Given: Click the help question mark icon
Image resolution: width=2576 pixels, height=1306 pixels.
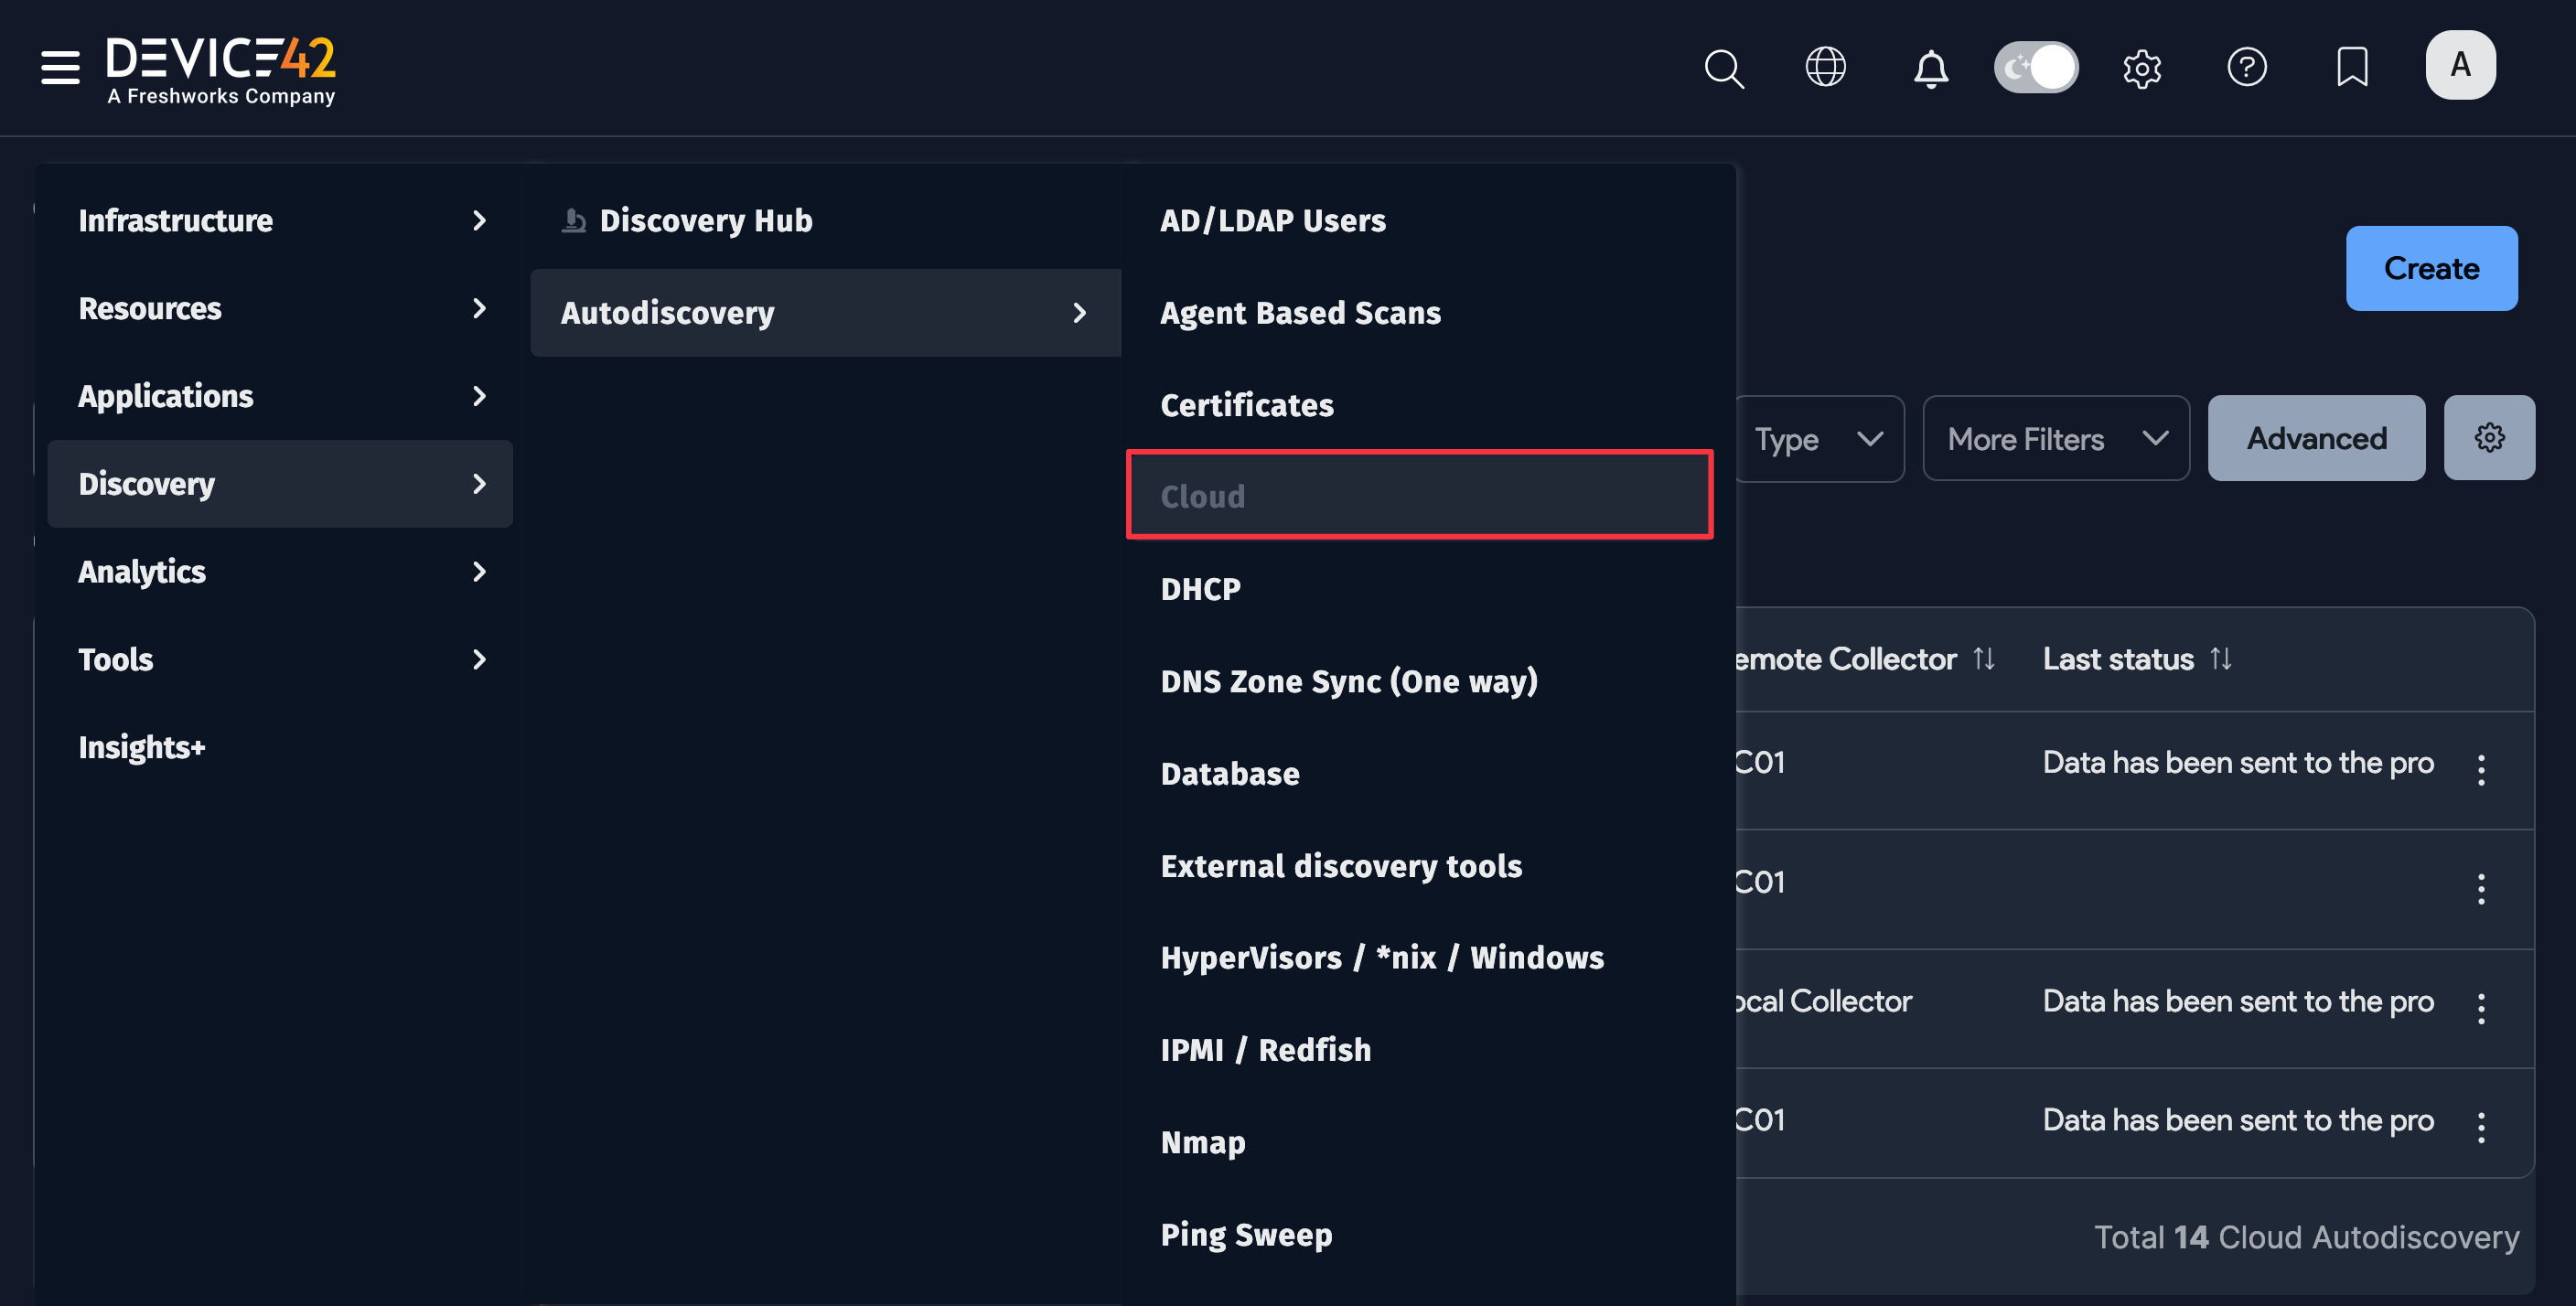Looking at the screenshot, I should click(x=2247, y=67).
